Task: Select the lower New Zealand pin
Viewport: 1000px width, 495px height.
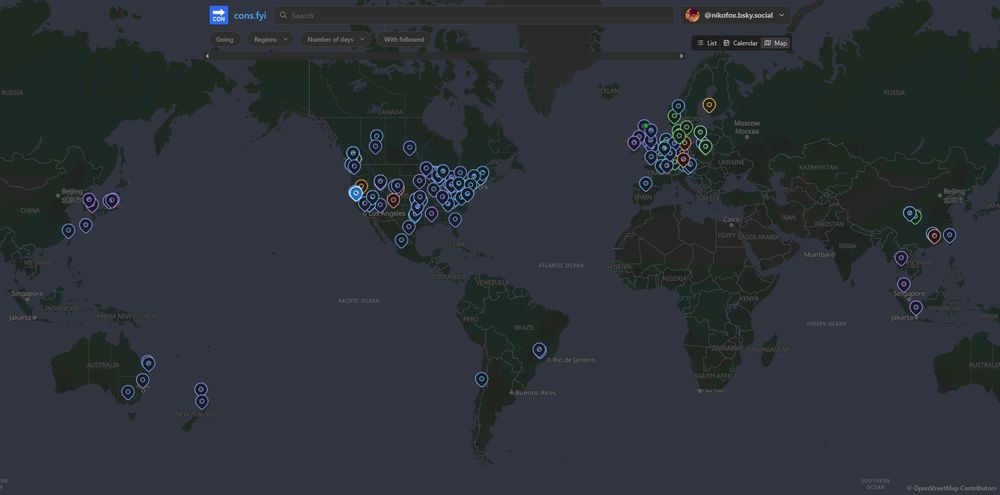Action: [x=202, y=402]
